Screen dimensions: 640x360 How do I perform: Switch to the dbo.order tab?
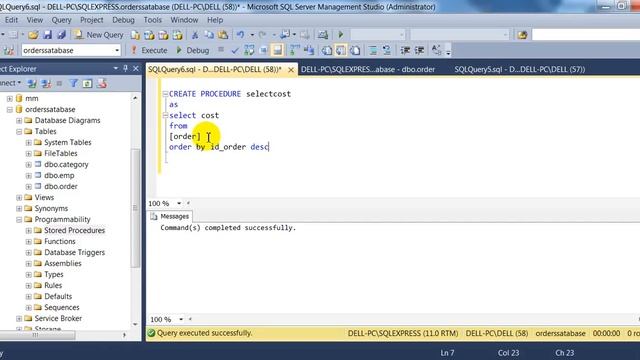(x=368, y=69)
